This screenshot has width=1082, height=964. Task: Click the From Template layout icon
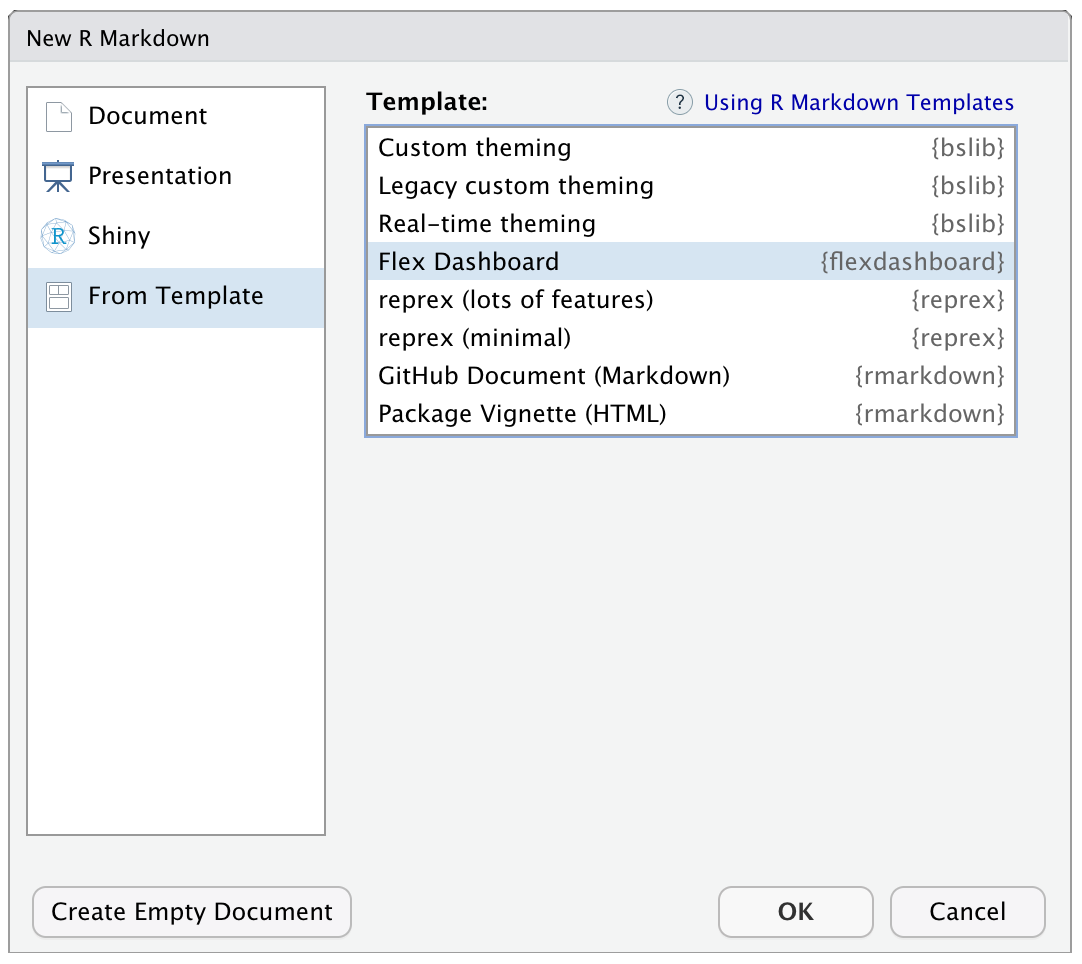point(59,297)
